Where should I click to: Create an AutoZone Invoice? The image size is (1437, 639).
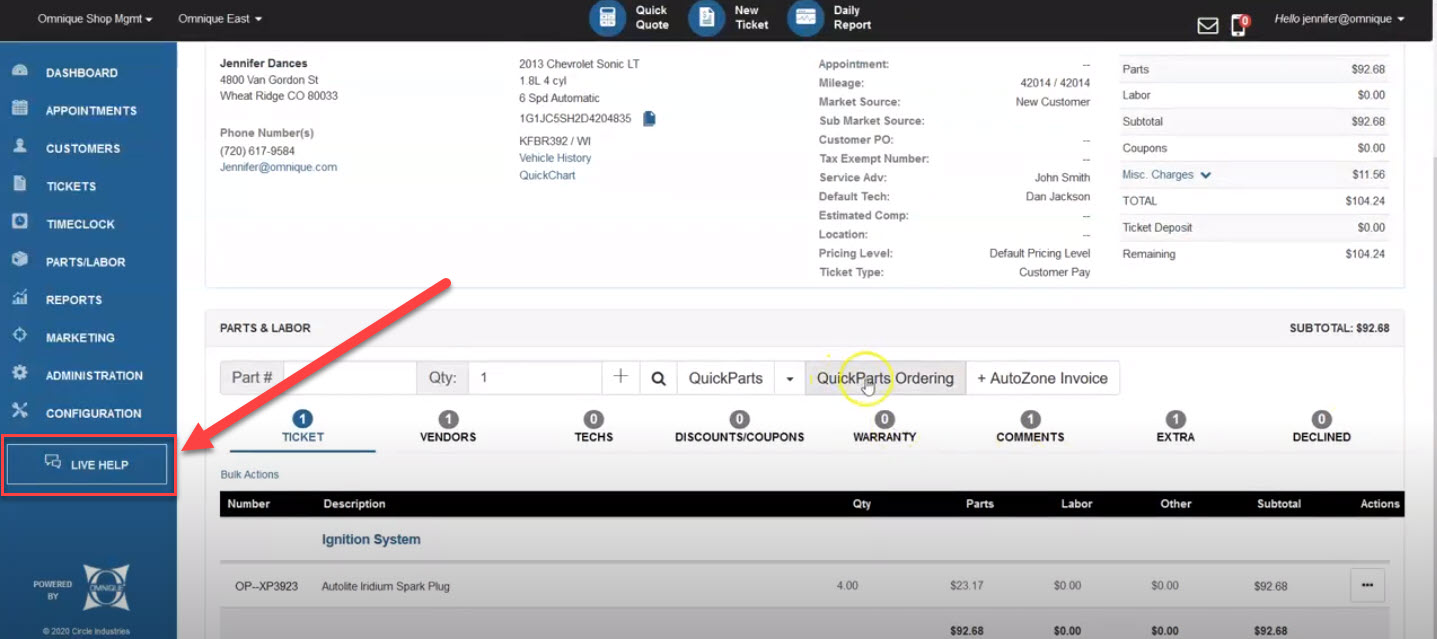point(1043,378)
